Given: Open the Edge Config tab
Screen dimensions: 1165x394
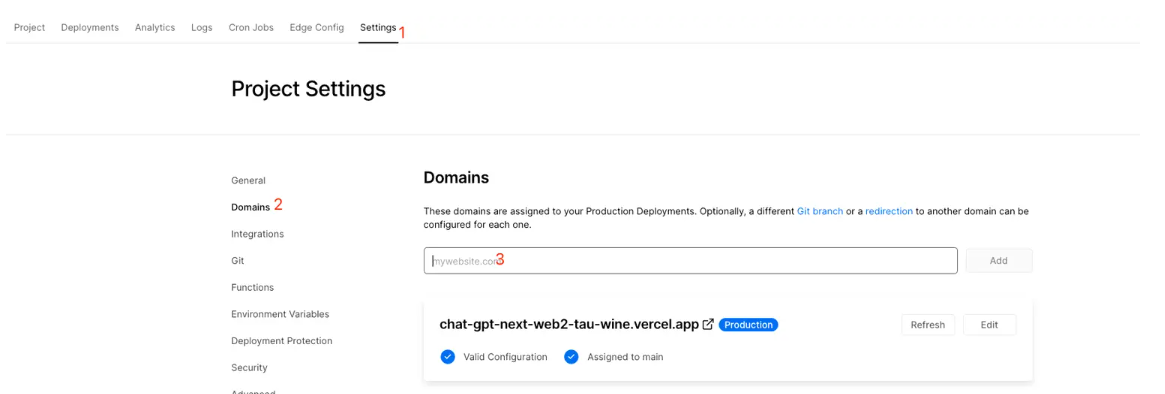Looking at the screenshot, I should click(317, 28).
